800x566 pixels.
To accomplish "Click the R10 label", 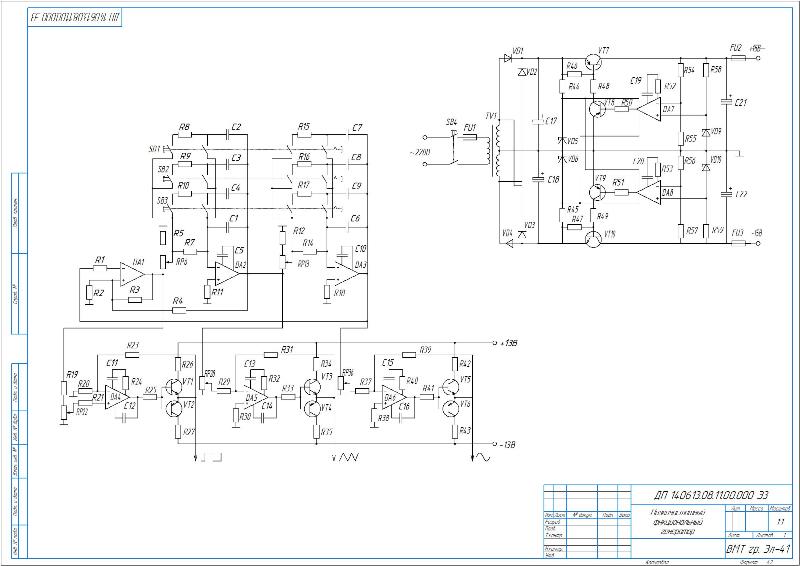I will pyautogui.click(x=183, y=186).
